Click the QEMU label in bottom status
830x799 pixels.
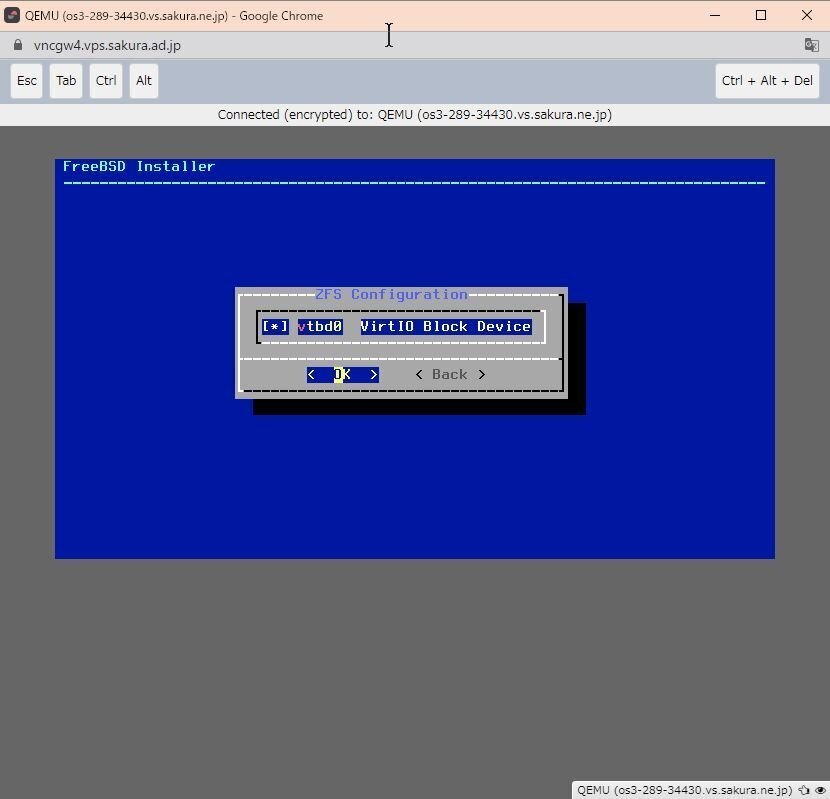tap(684, 791)
